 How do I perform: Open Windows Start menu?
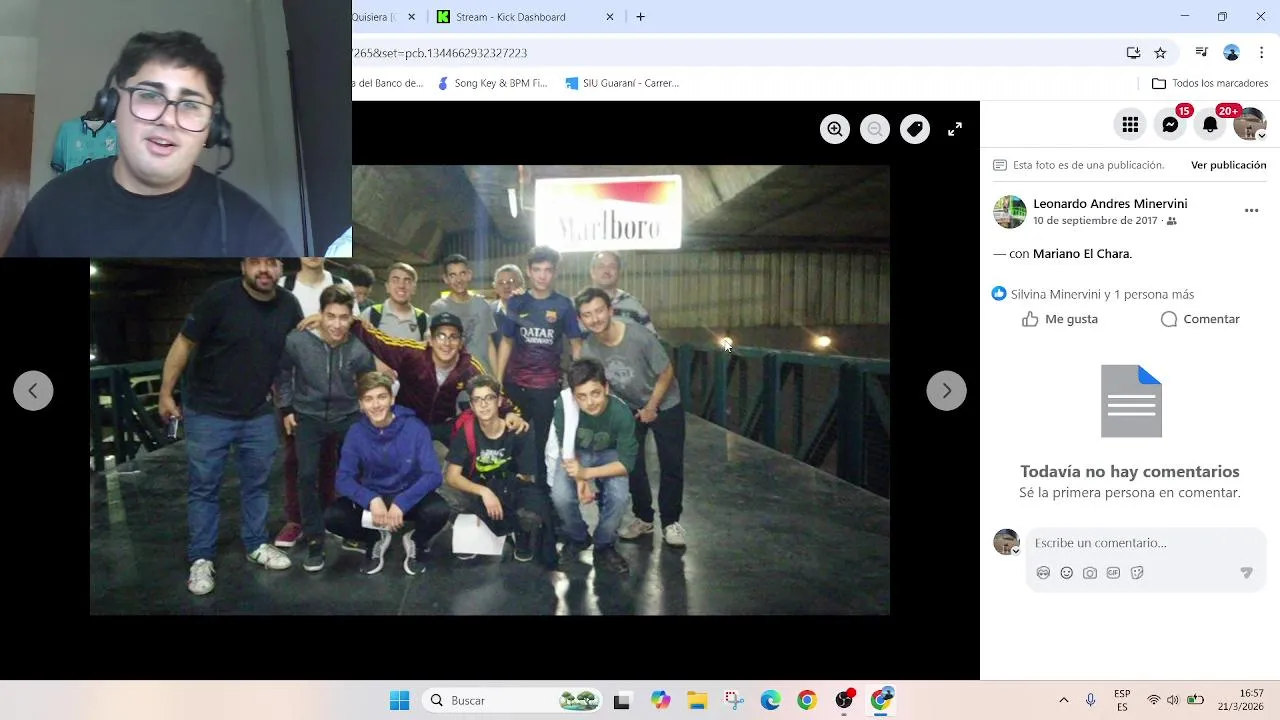pos(399,701)
